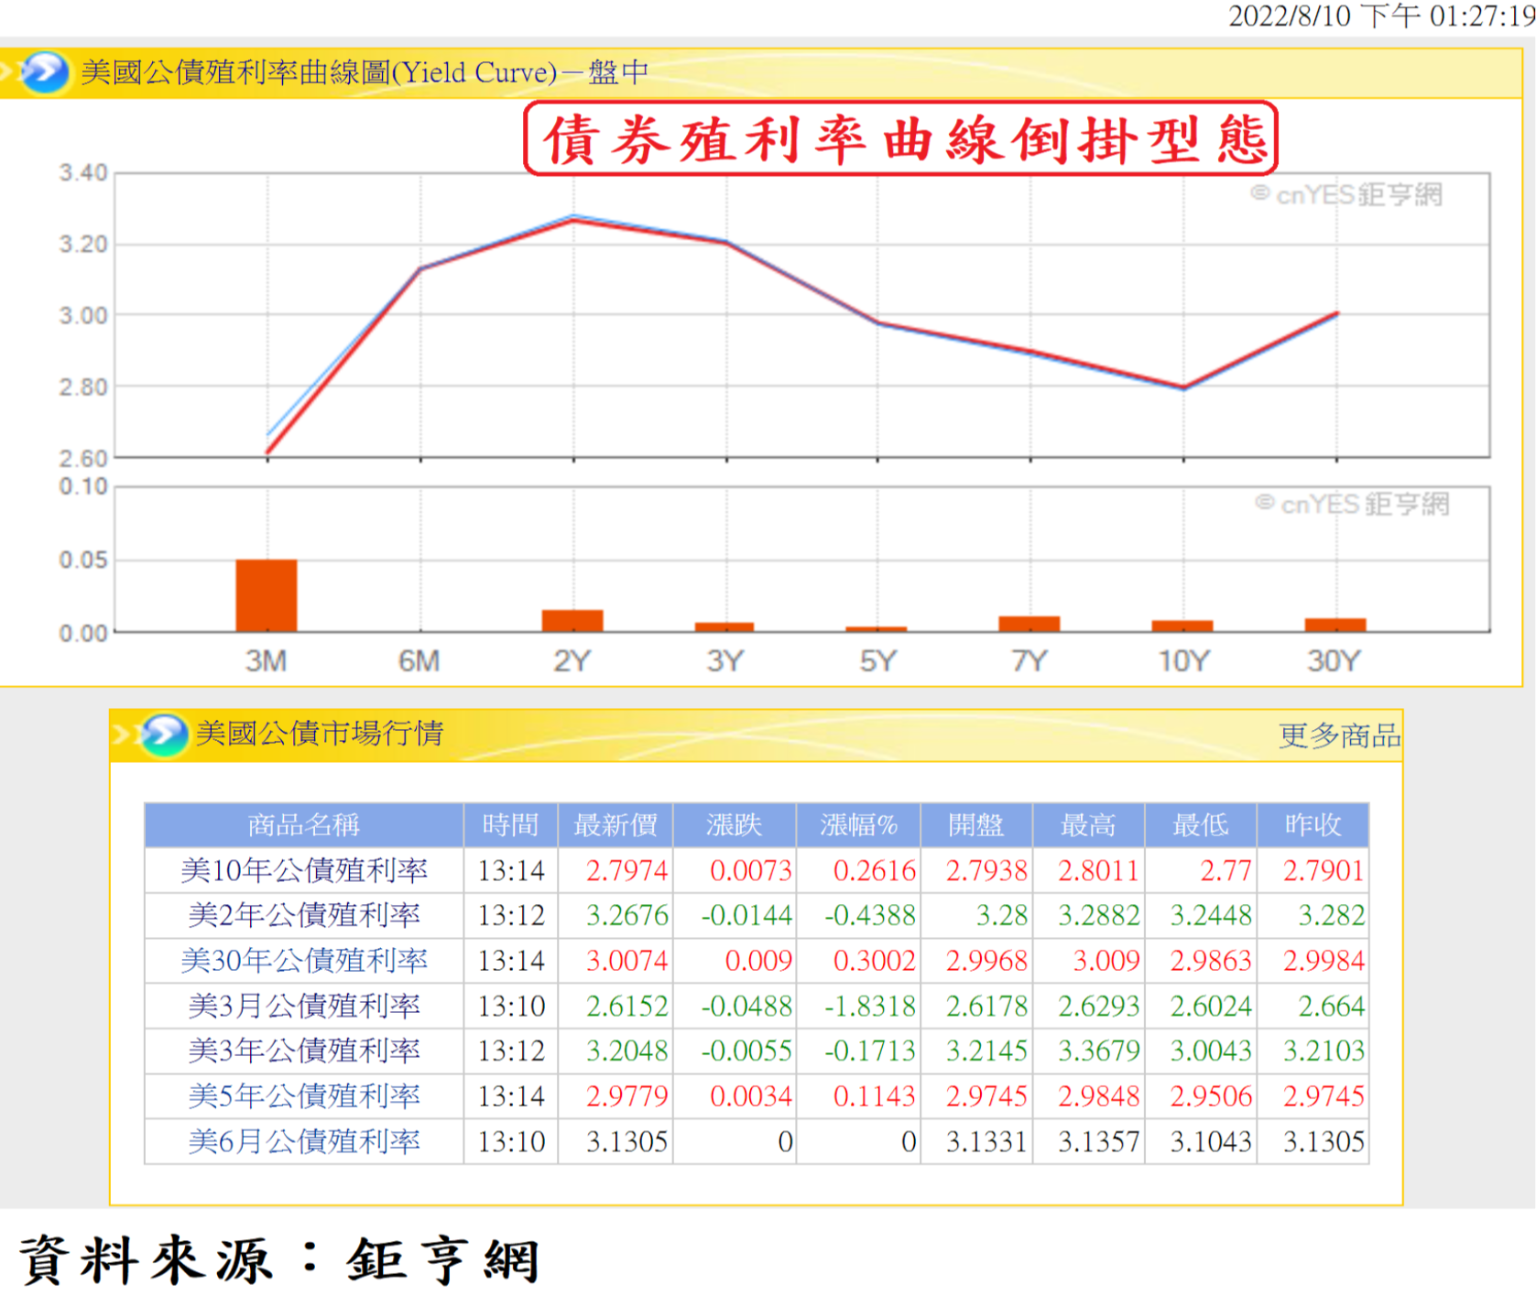Open the 美6月公債殖利率 entry
Screen dimensions: 1536x1305
[x=304, y=1141]
